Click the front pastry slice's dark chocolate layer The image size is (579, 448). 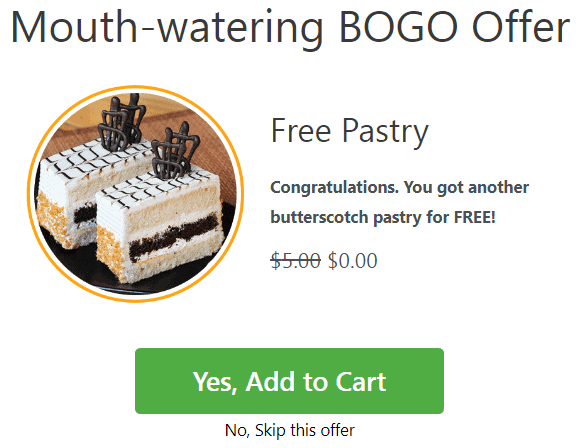coord(174,236)
